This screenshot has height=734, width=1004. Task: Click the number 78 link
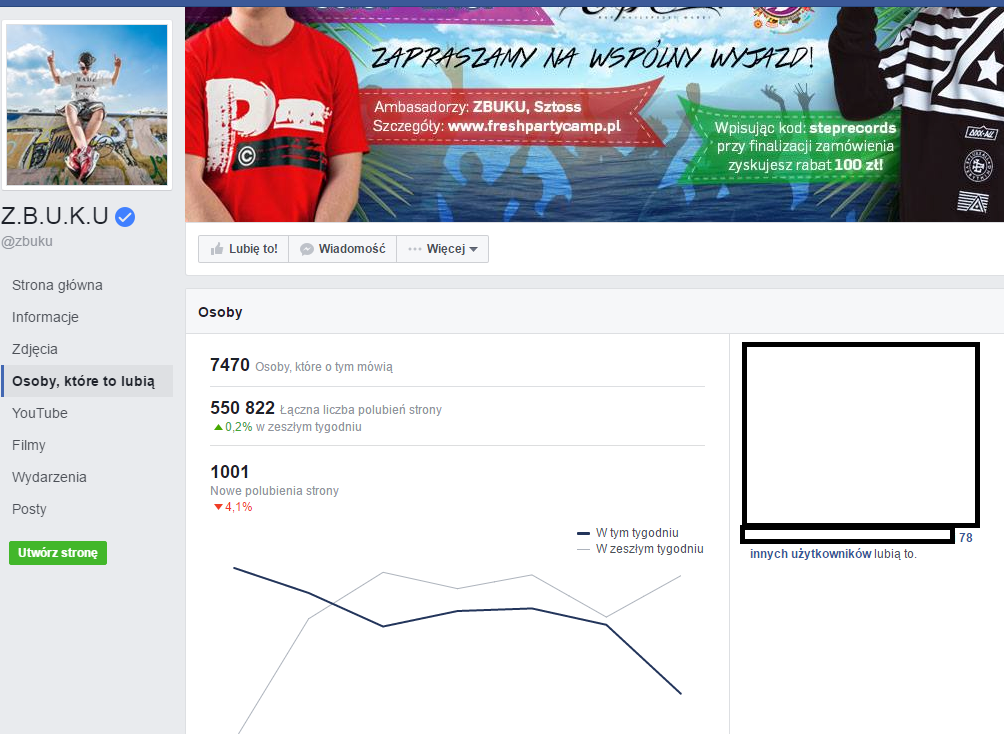(x=966, y=538)
